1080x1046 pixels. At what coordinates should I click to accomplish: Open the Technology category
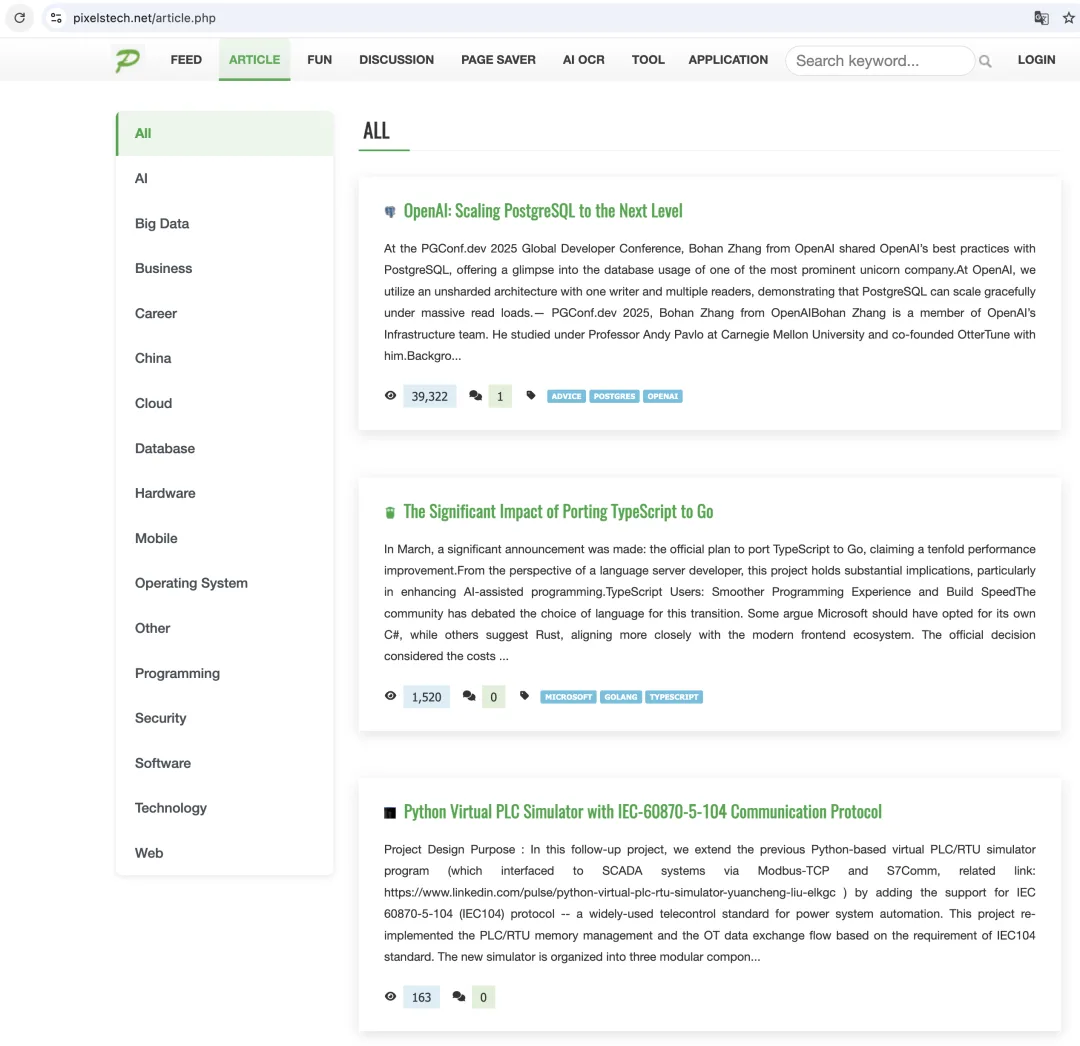(225, 808)
